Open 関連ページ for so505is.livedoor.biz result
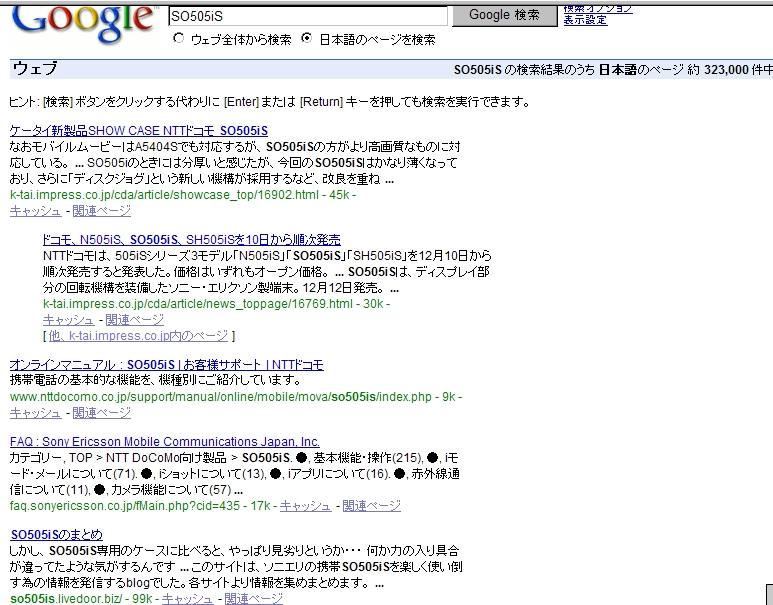The width and height of the screenshot is (773, 605). coord(254,599)
